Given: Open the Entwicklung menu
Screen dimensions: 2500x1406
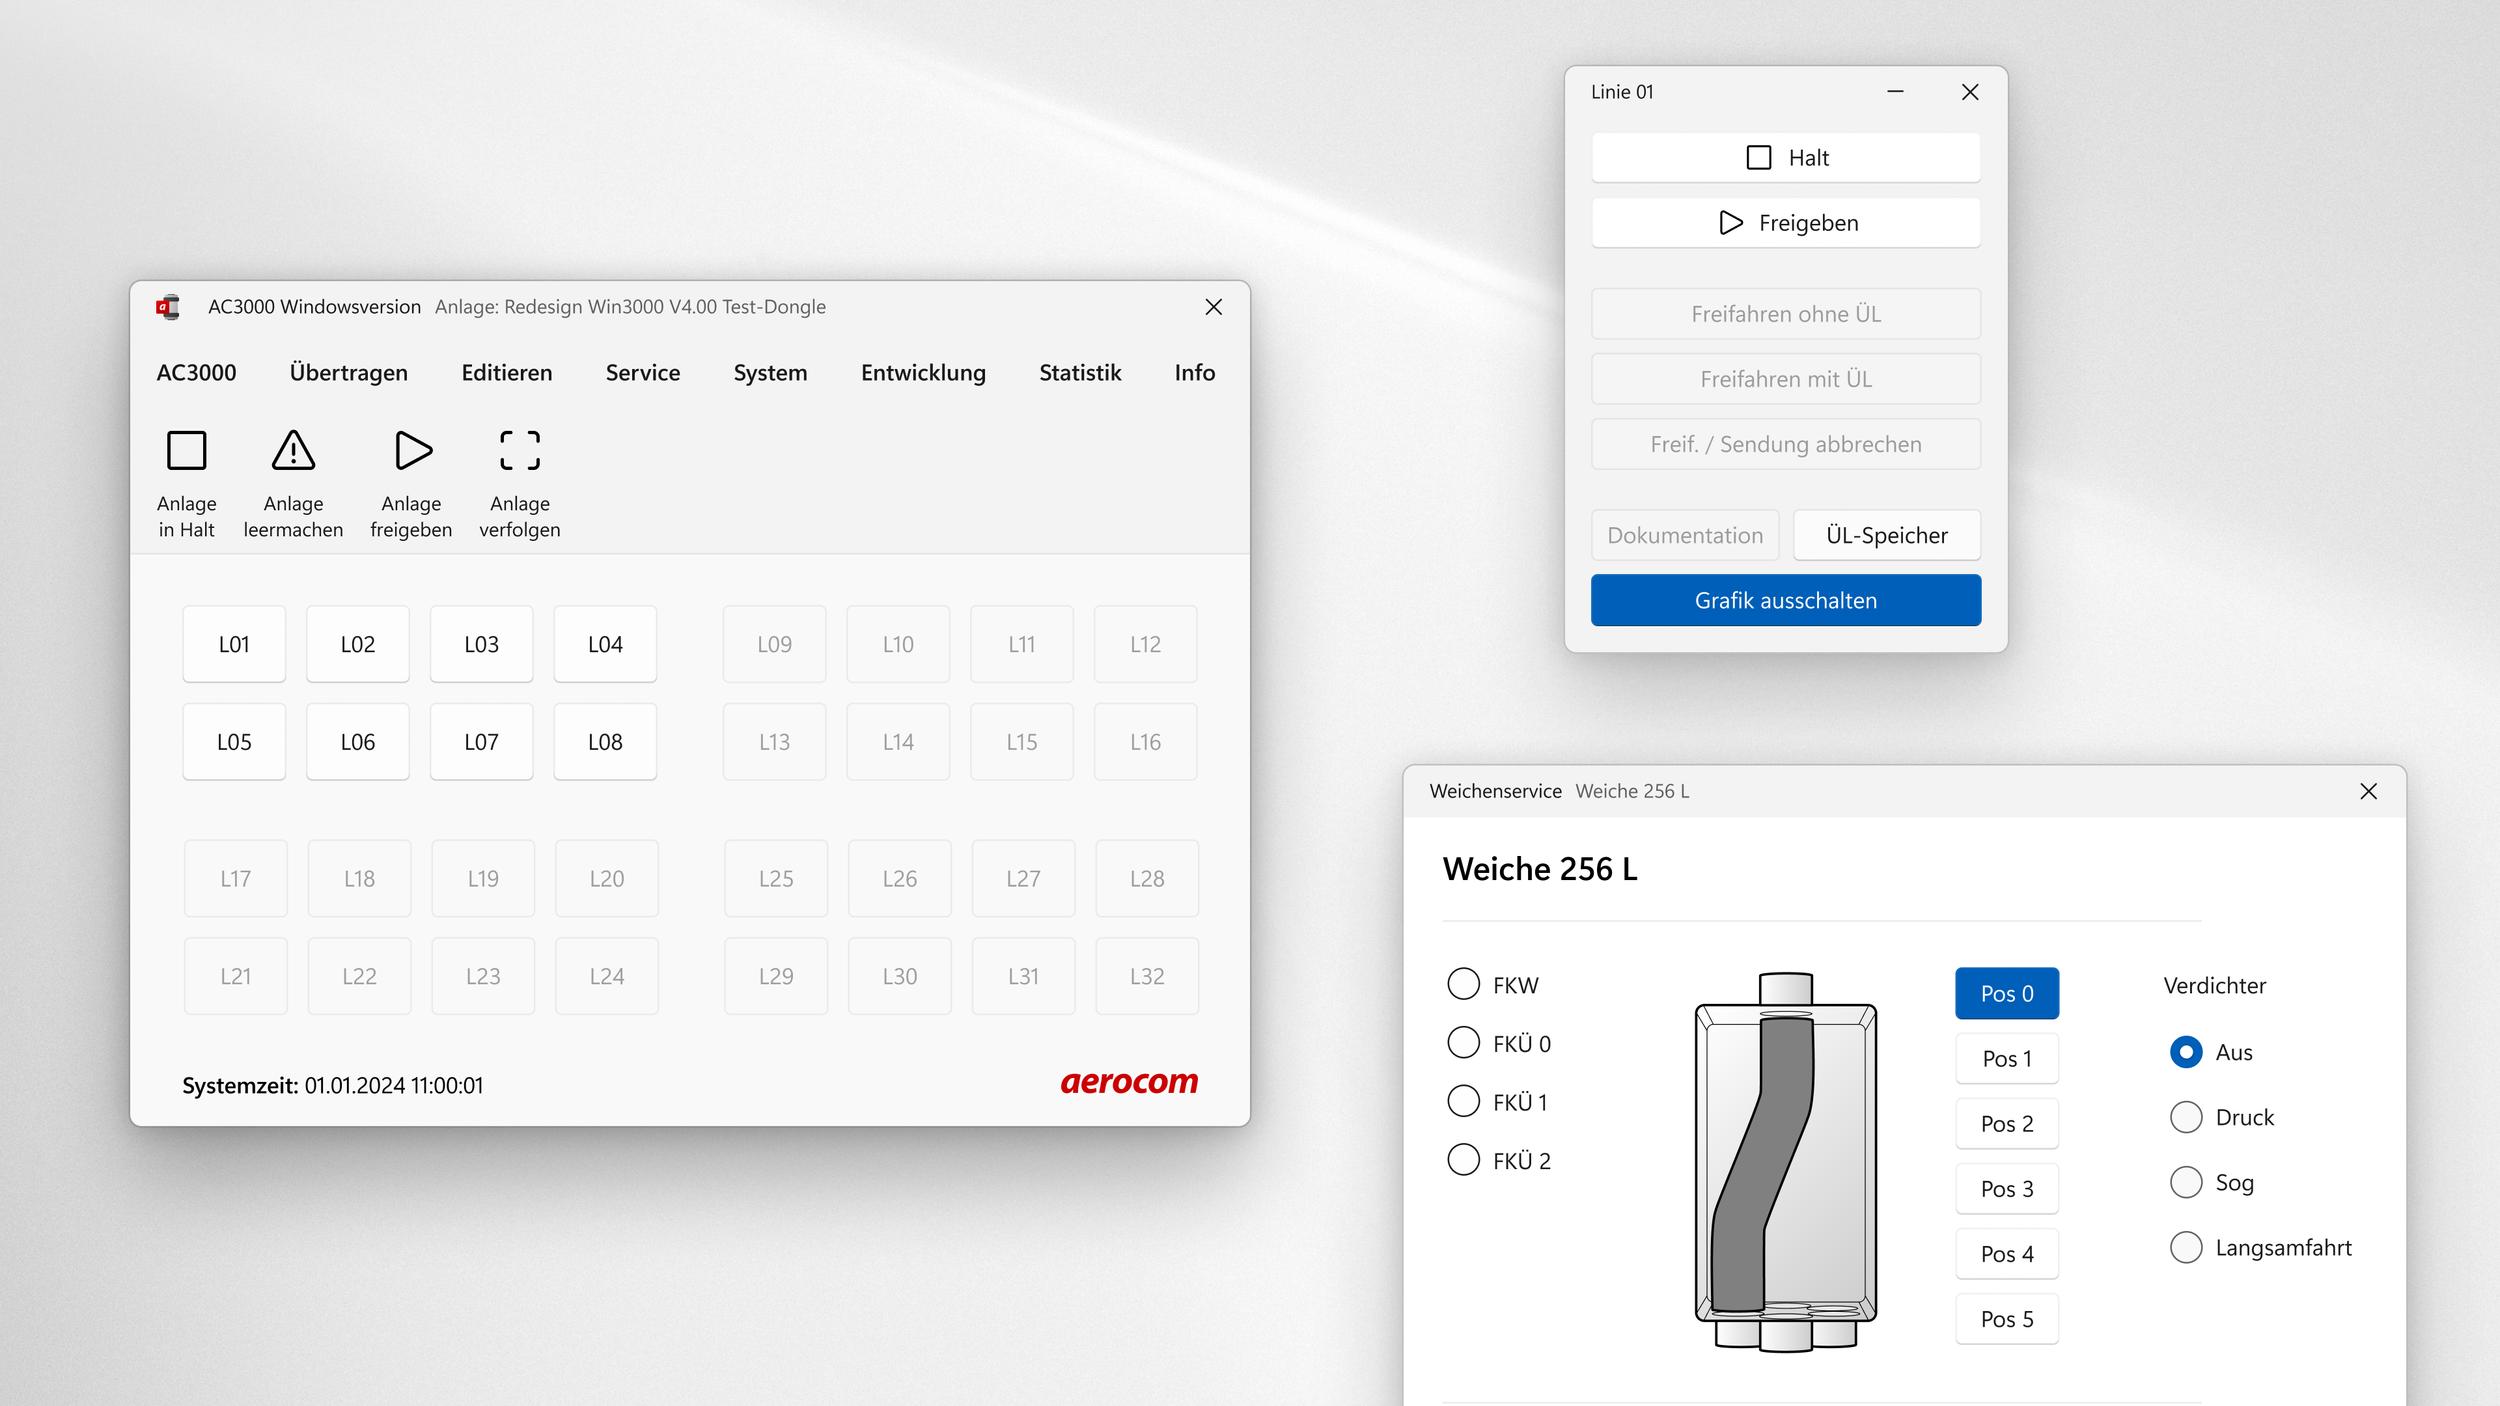Looking at the screenshot, I should (x=923, y=373).
